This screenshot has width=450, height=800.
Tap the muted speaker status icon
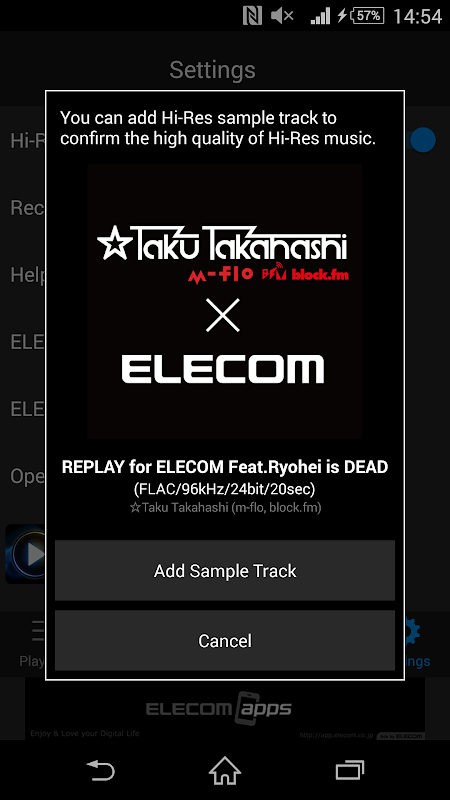(282, 16)
